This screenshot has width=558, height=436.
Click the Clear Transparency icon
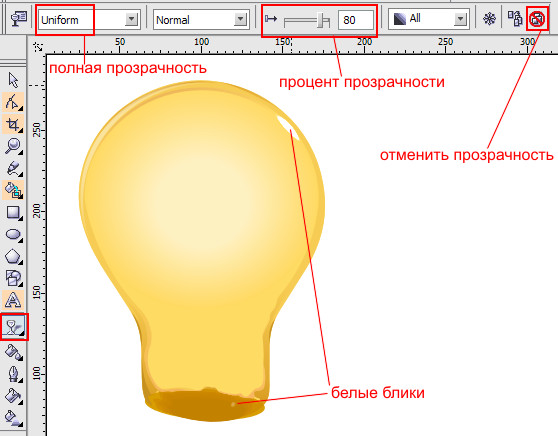[x=537, y=19]
